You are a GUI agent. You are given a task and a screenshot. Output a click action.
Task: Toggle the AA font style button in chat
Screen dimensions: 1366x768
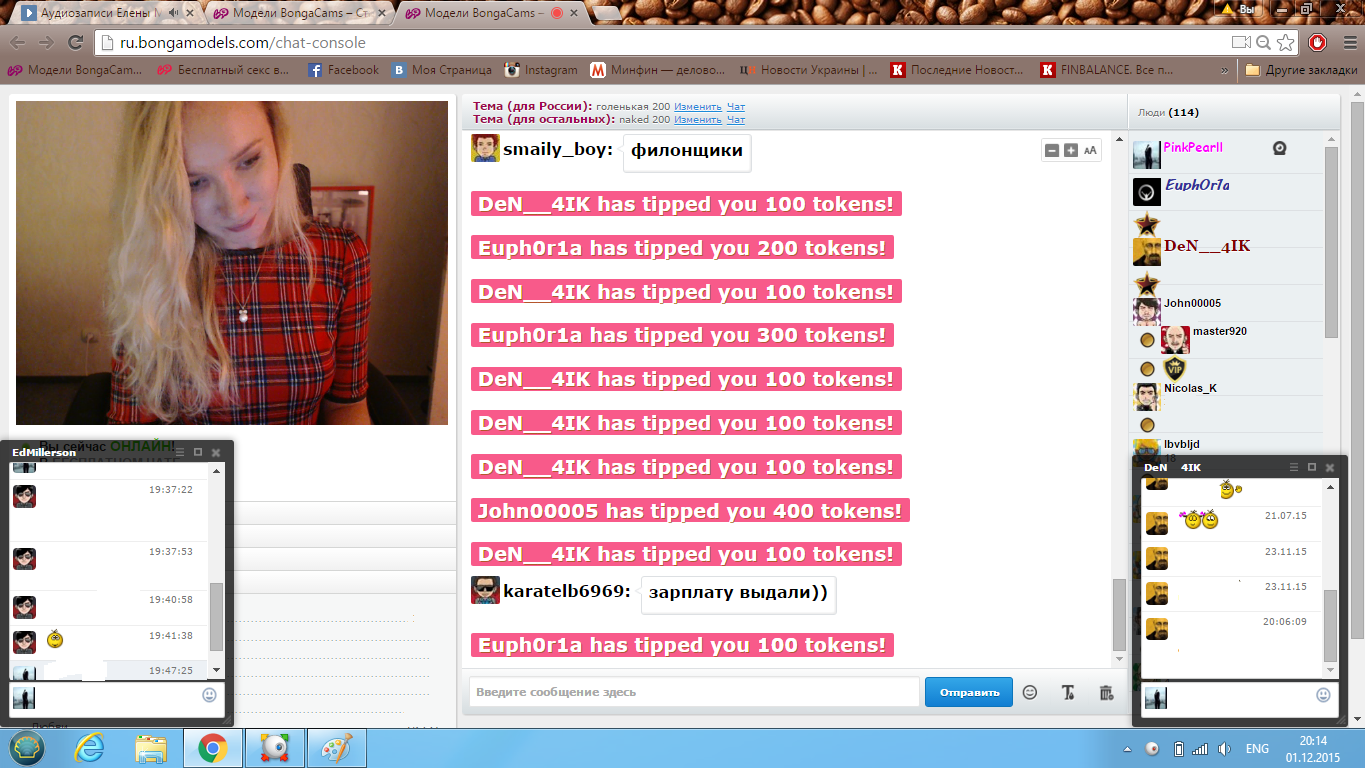tap(1090, 151)
